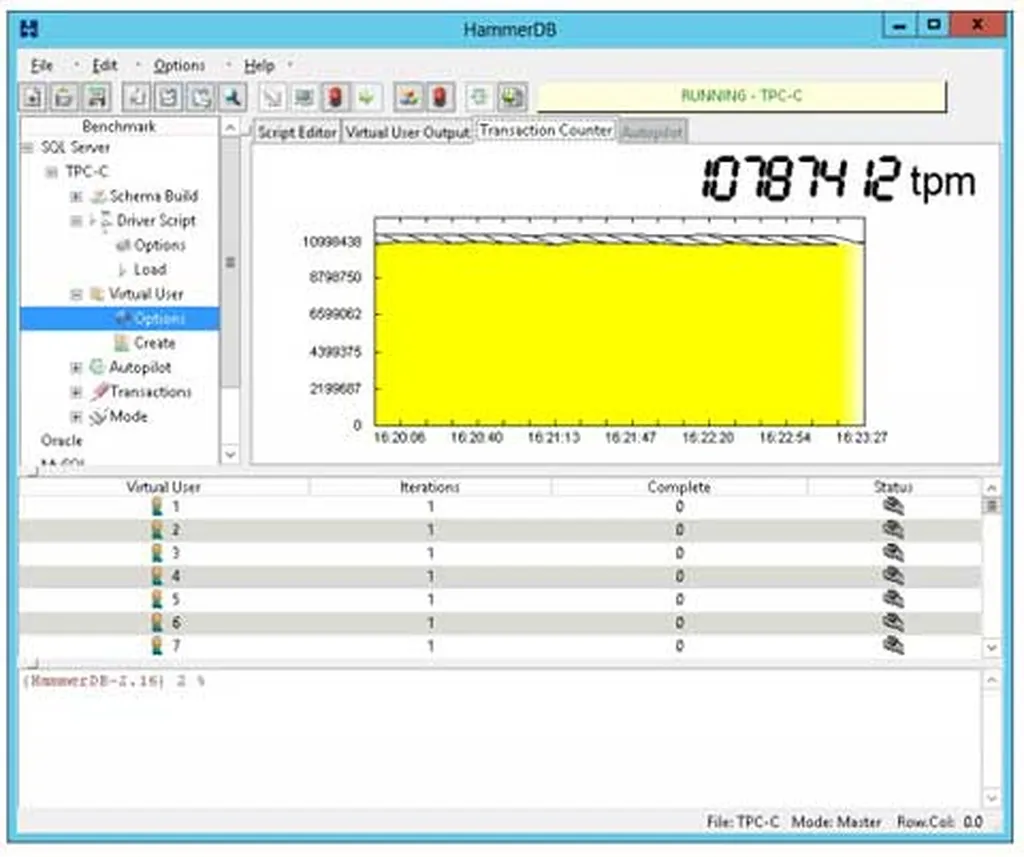Click the open folder icon in the toolbar
The width and height of the screenshot is (1024, 857).
[64, 97]
